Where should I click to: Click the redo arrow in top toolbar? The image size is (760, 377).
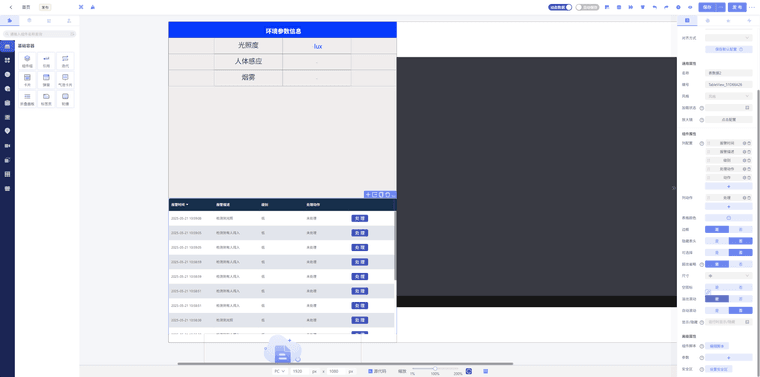pos(666,7)
